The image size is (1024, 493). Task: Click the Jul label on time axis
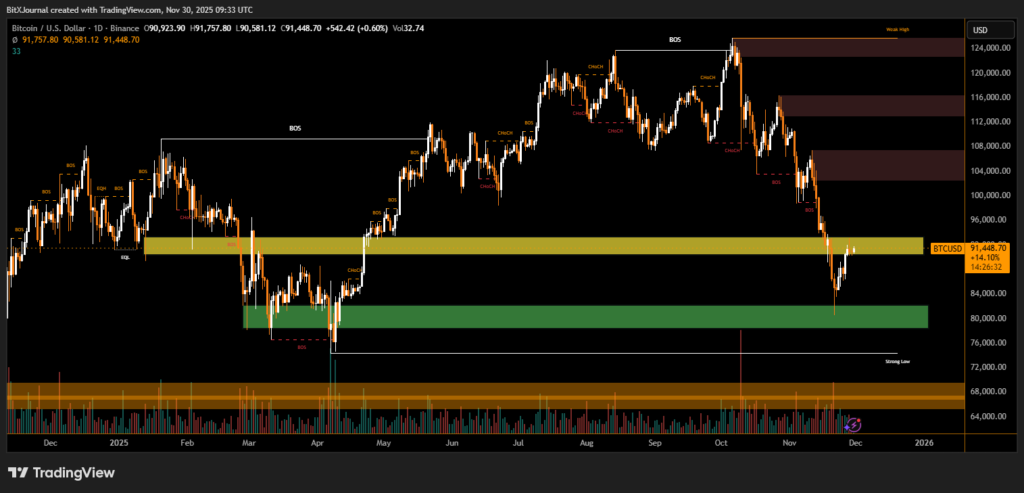519,441
